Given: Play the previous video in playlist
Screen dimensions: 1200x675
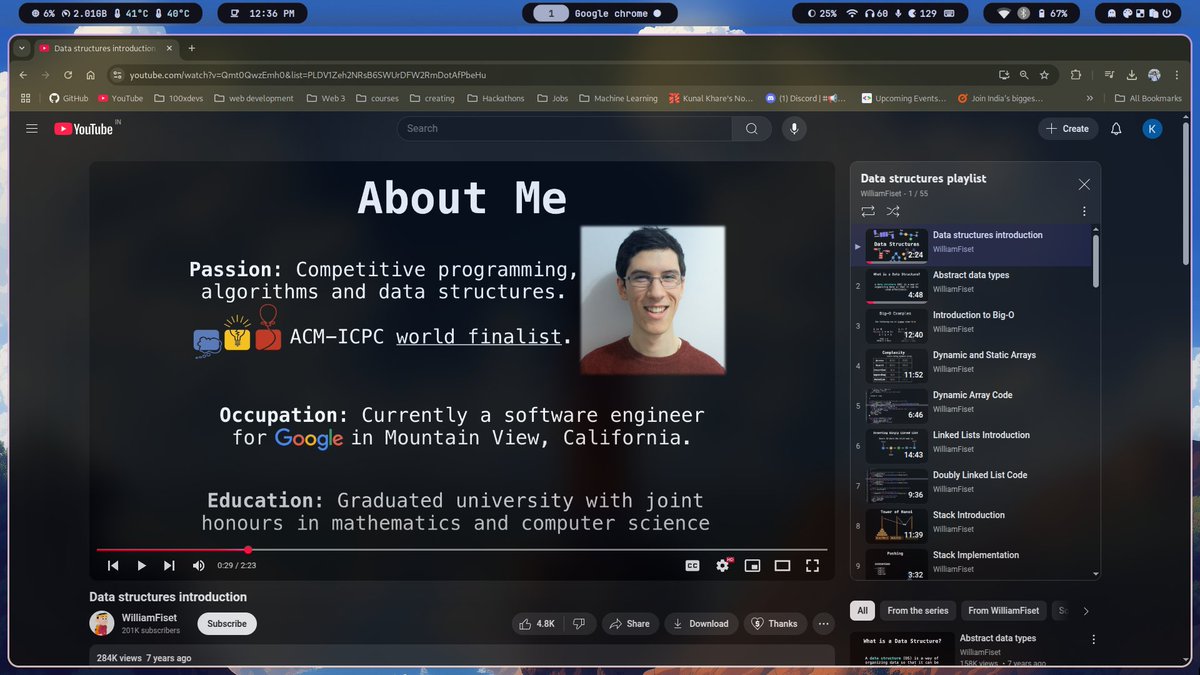Looking at the screenshot, I should tap(113, 566).
